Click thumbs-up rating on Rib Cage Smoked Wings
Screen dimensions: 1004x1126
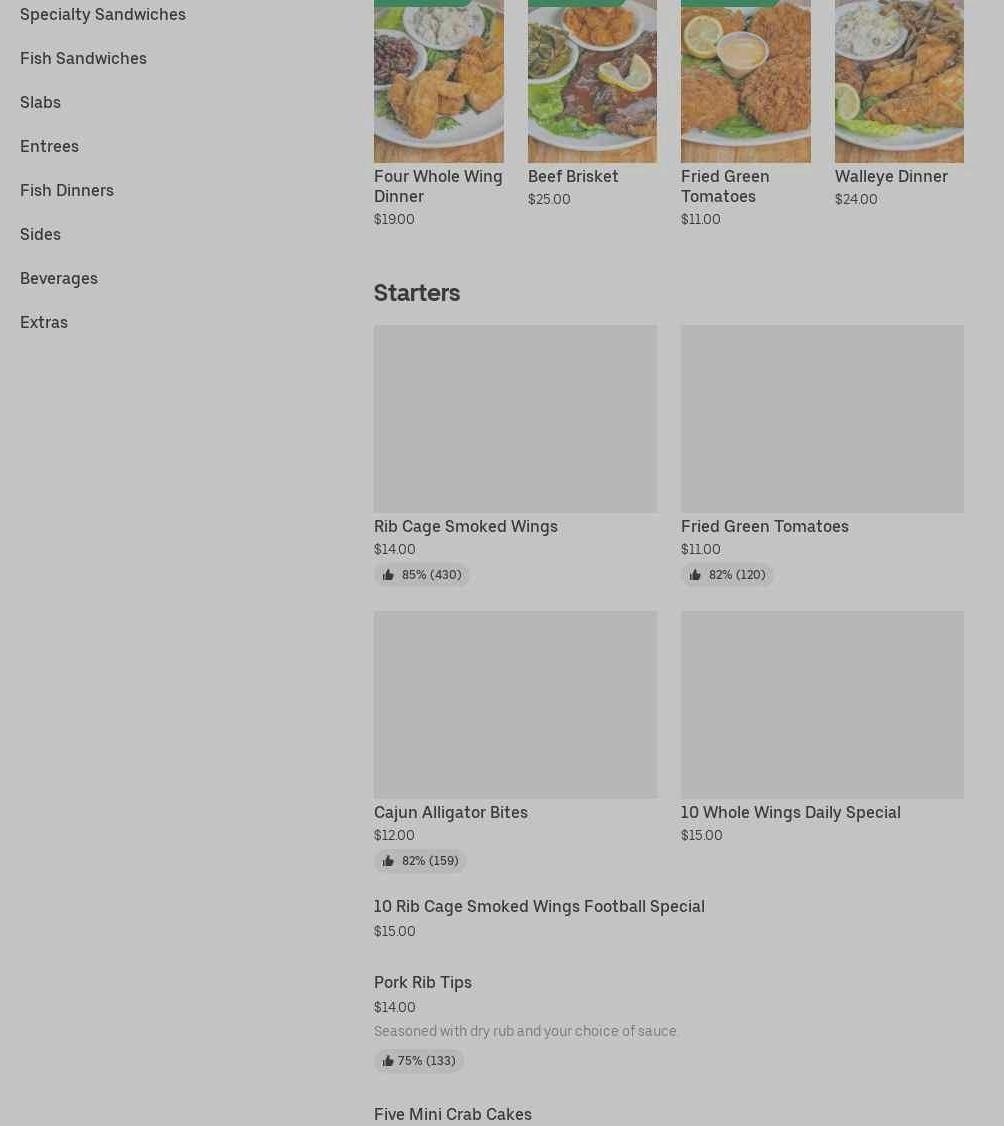pos(422,574)
